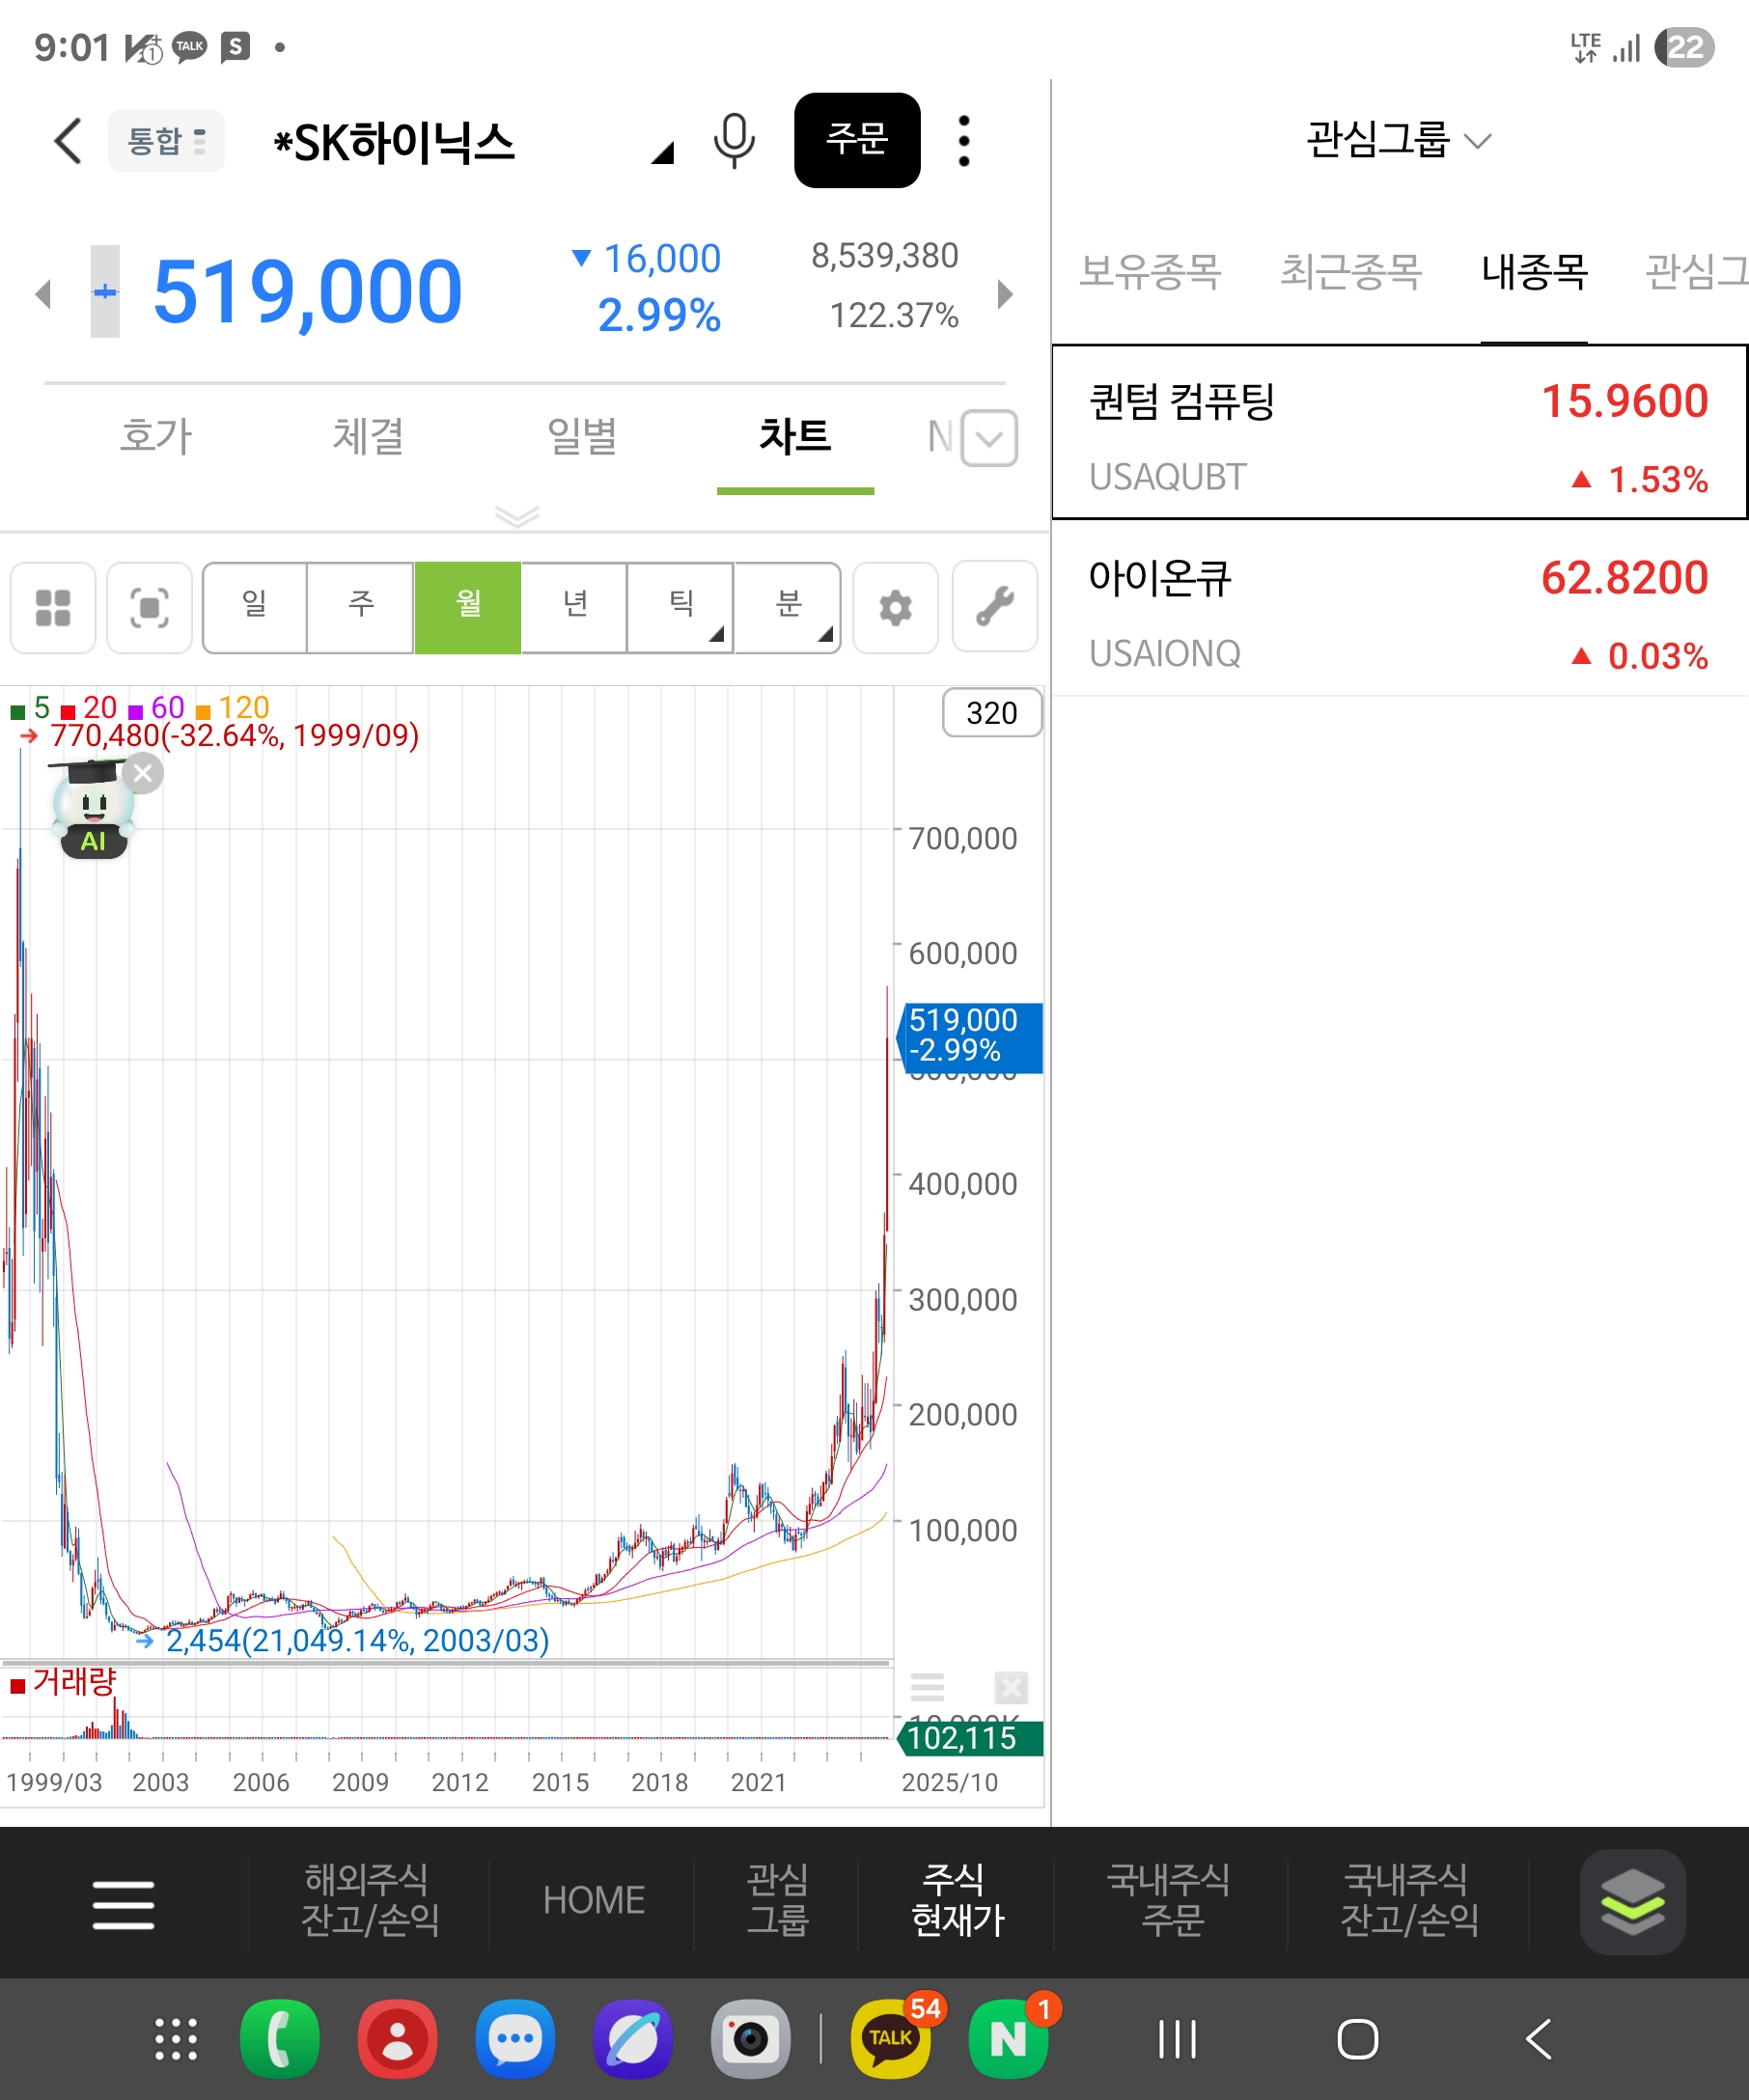The width and height of the screenshot is (1749, 2100).
Task: Switch to the cut-off 관심그 tab
Action: coord(1697,271)
